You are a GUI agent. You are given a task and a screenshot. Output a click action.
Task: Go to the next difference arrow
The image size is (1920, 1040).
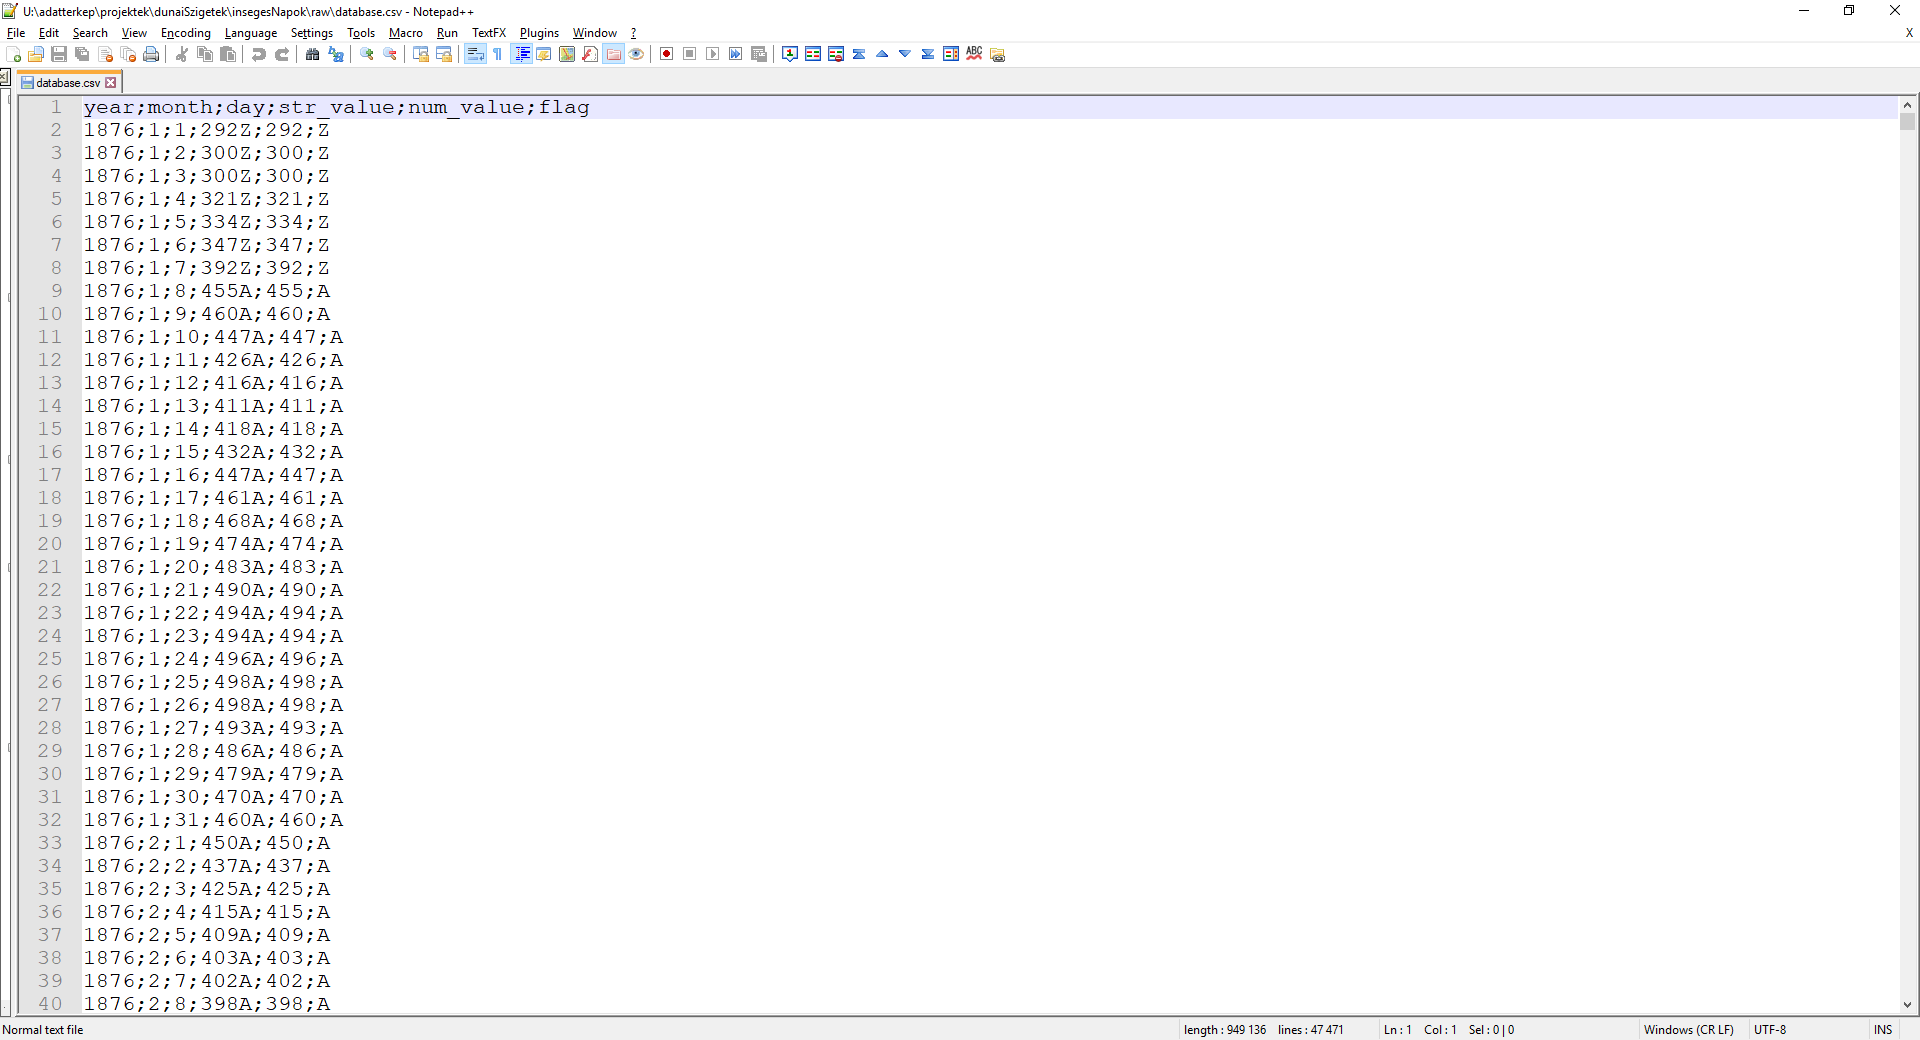tap(905, 54)
